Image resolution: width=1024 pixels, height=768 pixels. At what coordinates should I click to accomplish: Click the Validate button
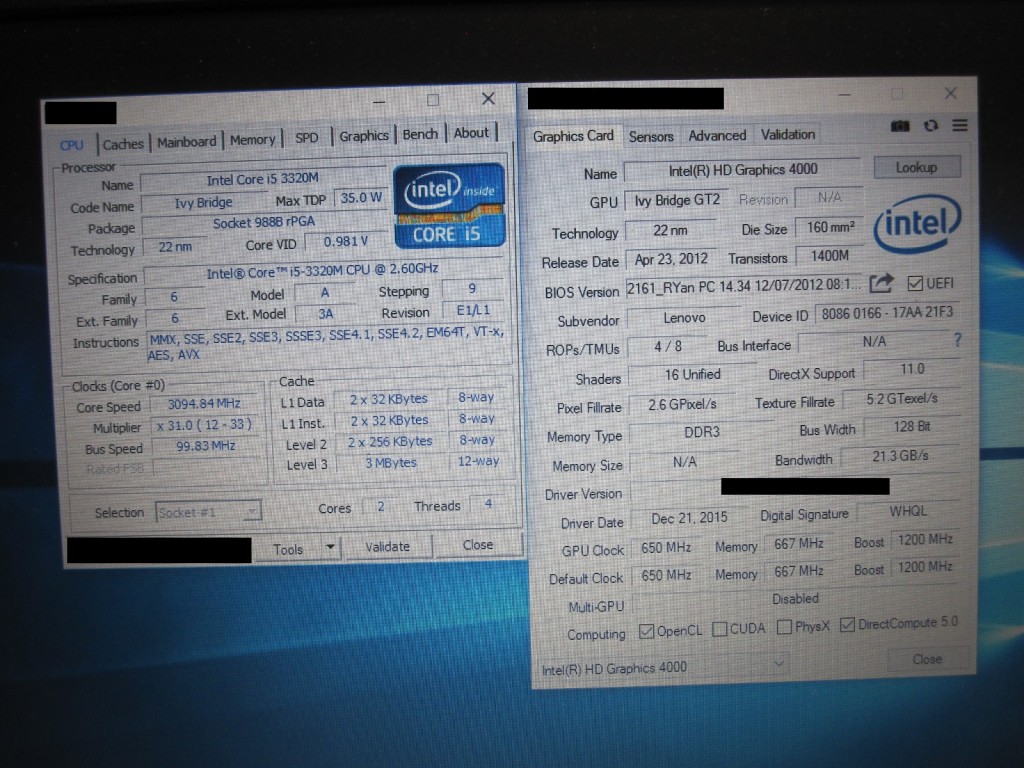[387, 547]
